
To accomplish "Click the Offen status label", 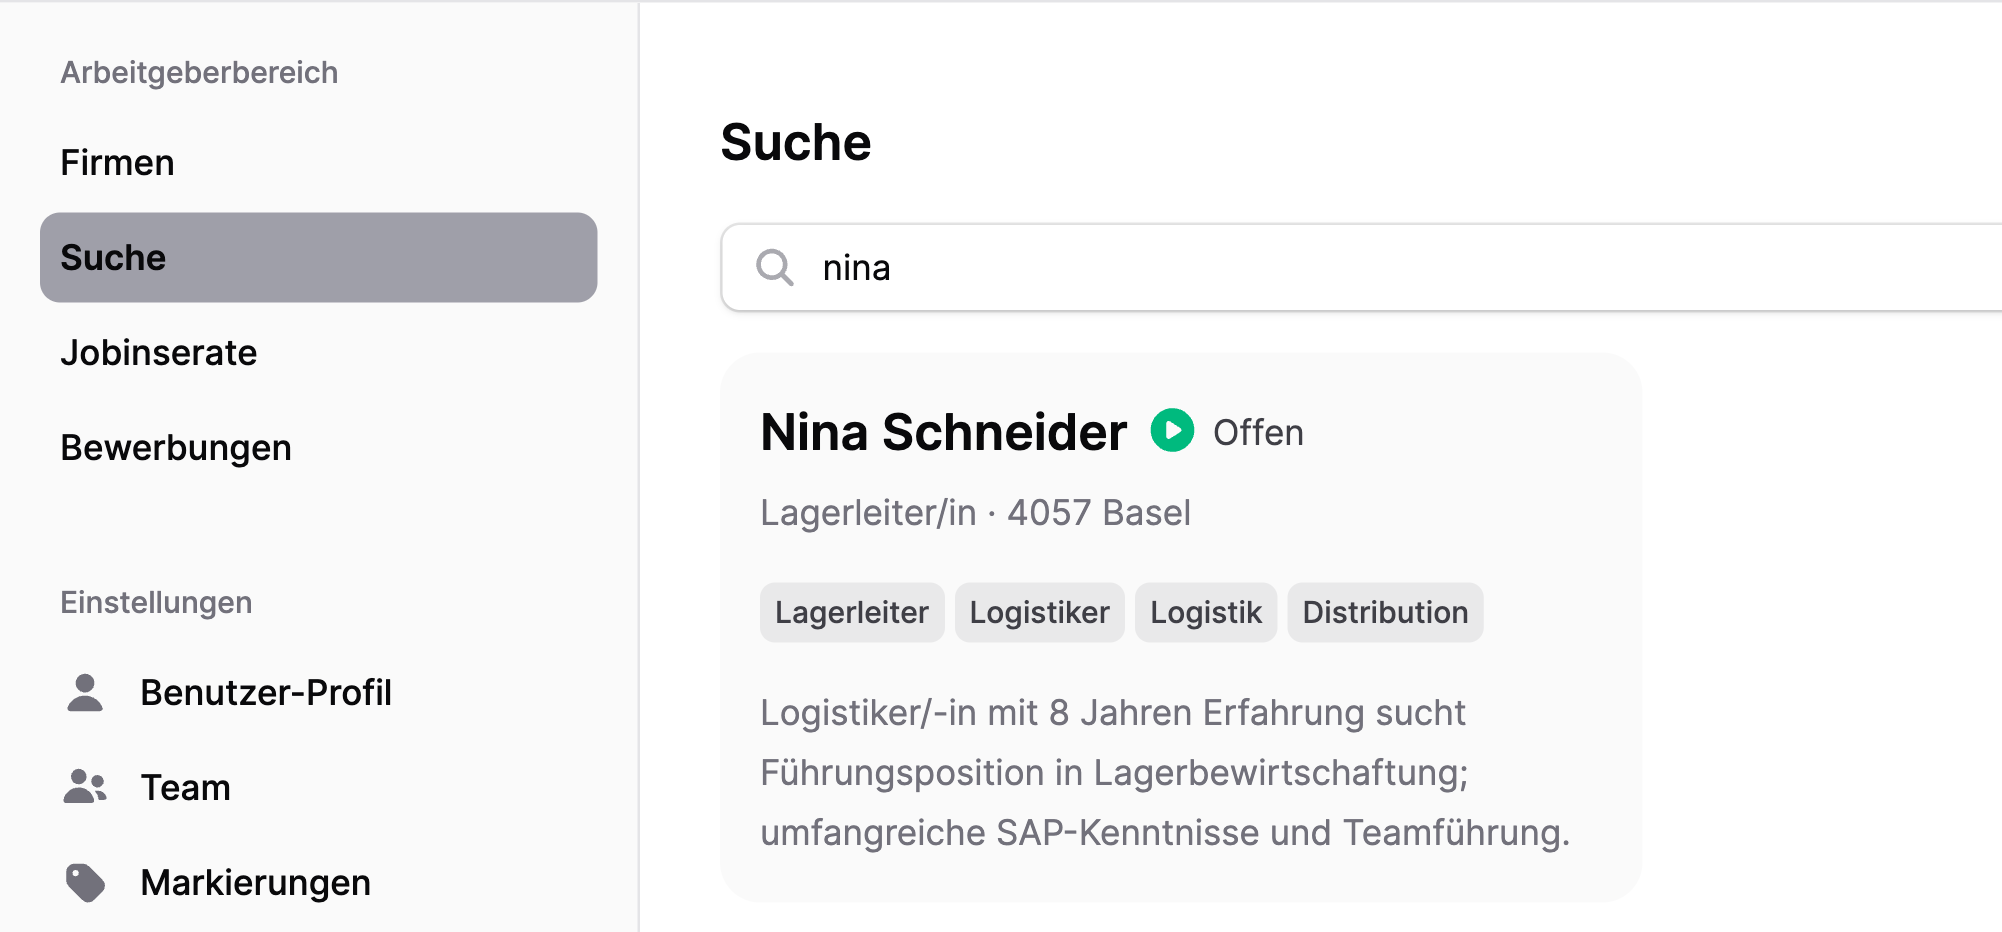I will tap(1257, 432).
